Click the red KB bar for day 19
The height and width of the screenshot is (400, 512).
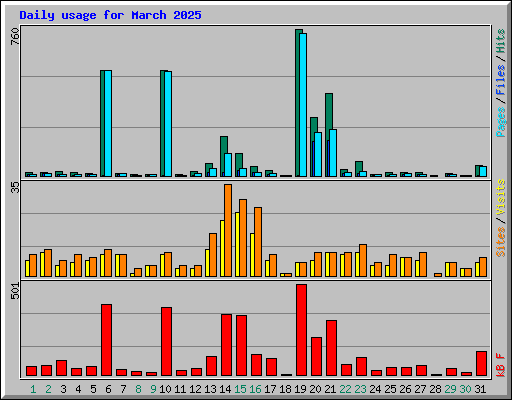[x=301, y=330]
